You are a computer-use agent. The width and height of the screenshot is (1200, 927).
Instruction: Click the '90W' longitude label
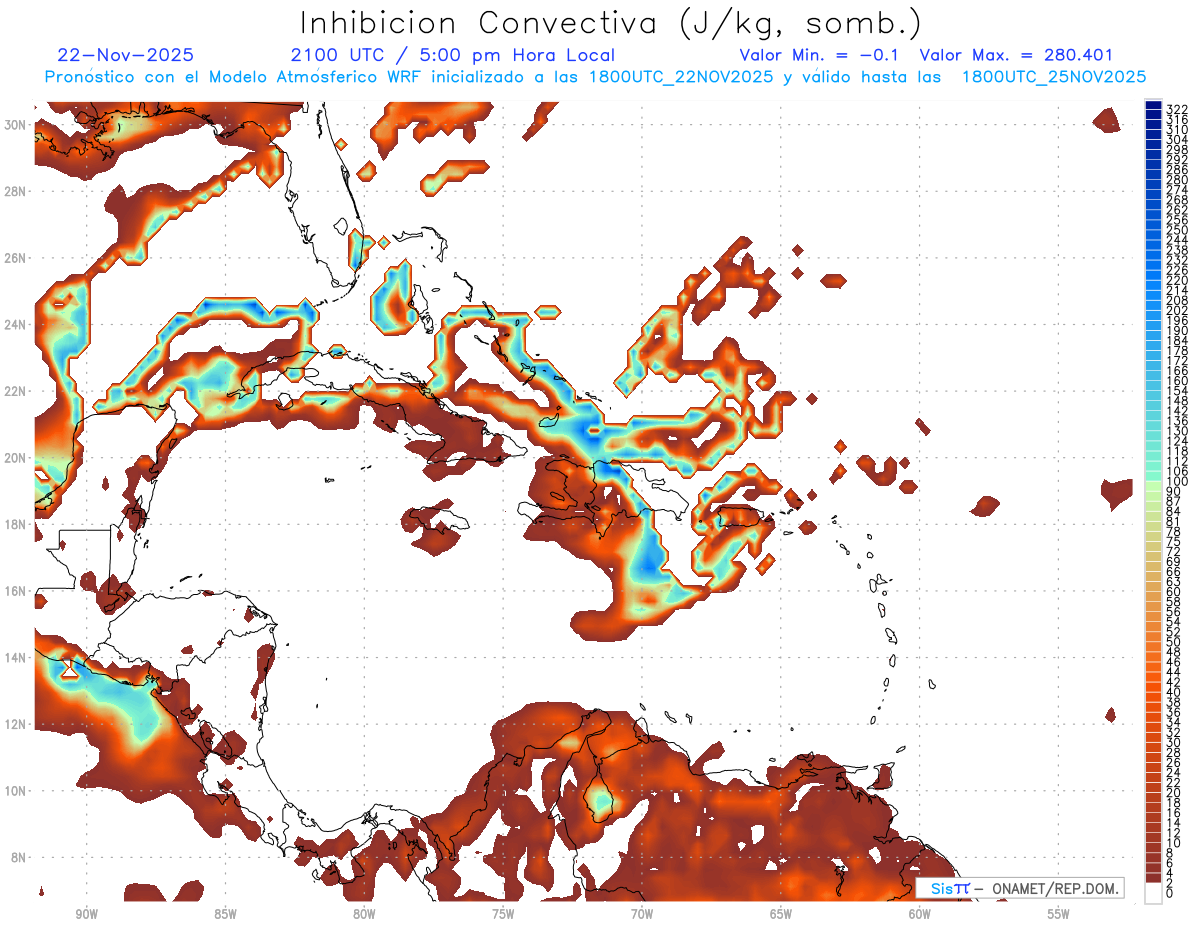pos(86,914)
